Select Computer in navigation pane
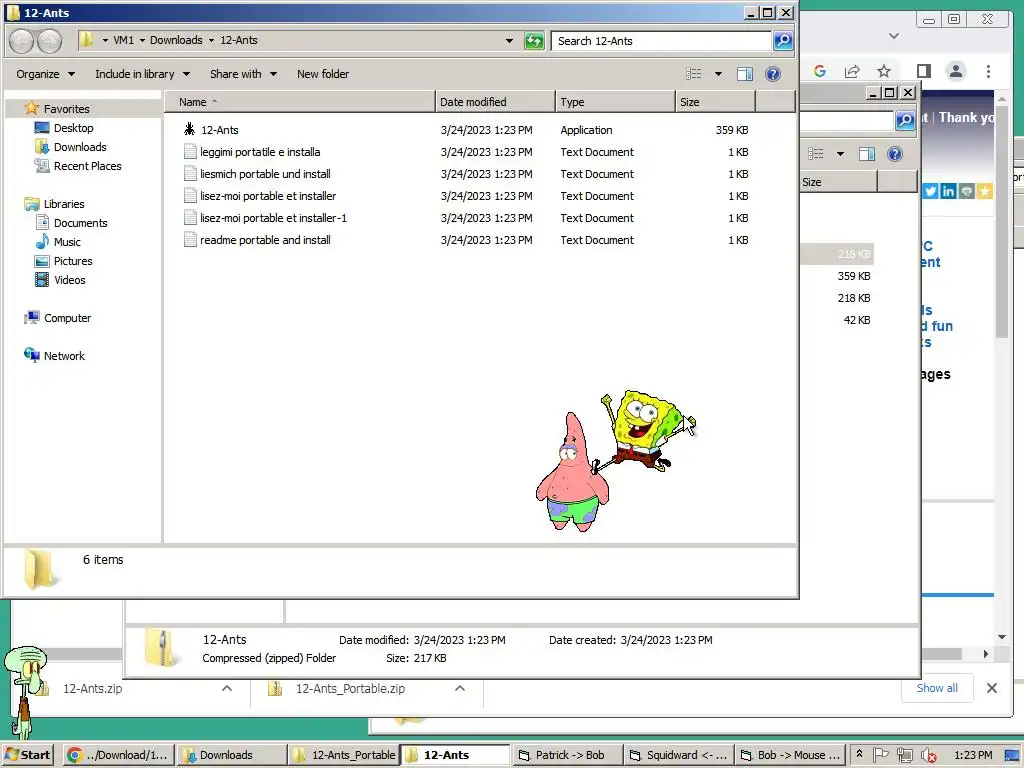 67,318
